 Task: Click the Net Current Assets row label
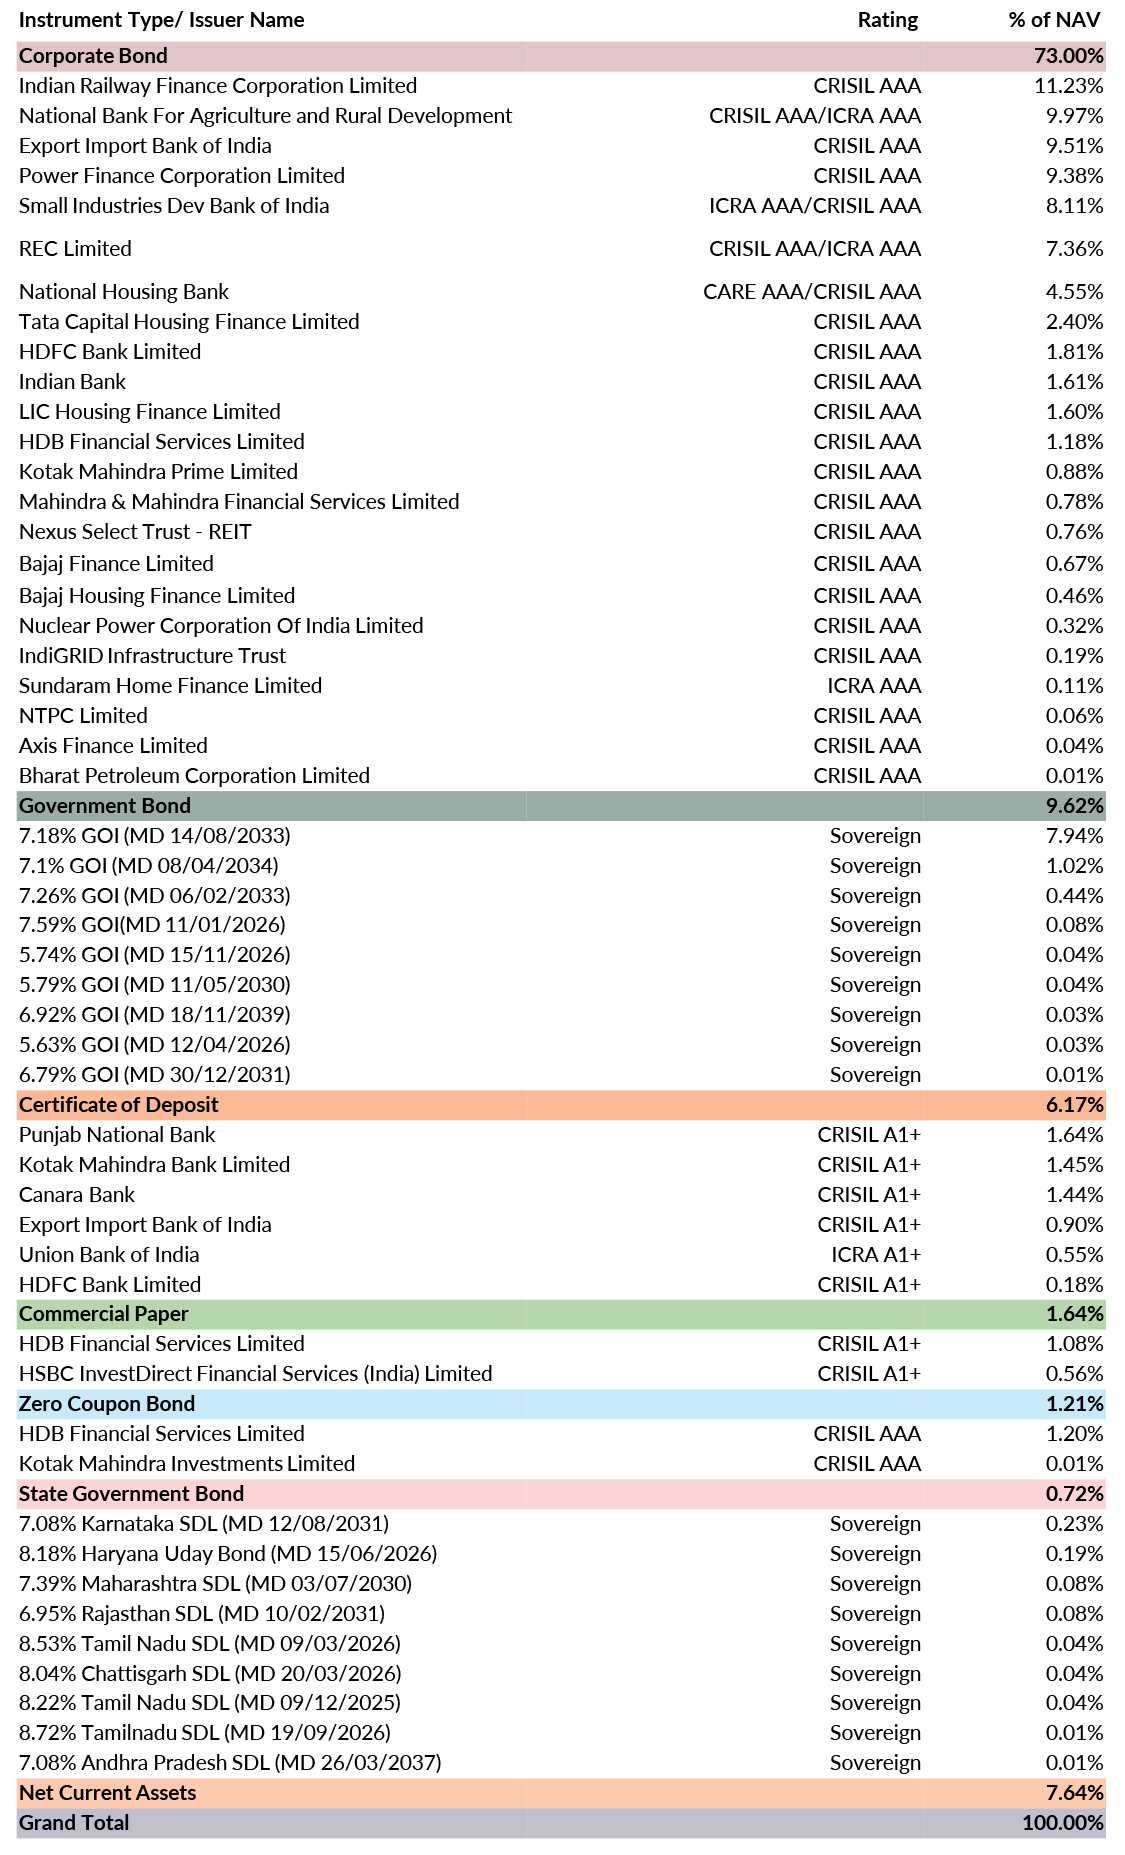tap(107, 1793)
